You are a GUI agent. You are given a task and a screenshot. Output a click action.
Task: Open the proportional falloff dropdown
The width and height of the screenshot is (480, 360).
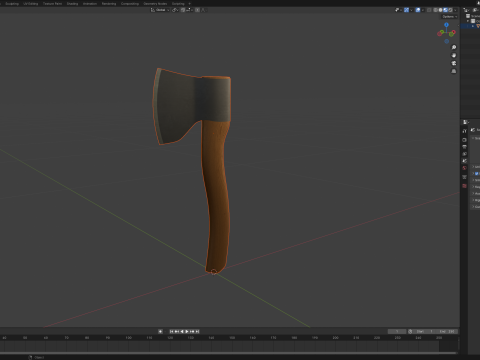[204, 10]
